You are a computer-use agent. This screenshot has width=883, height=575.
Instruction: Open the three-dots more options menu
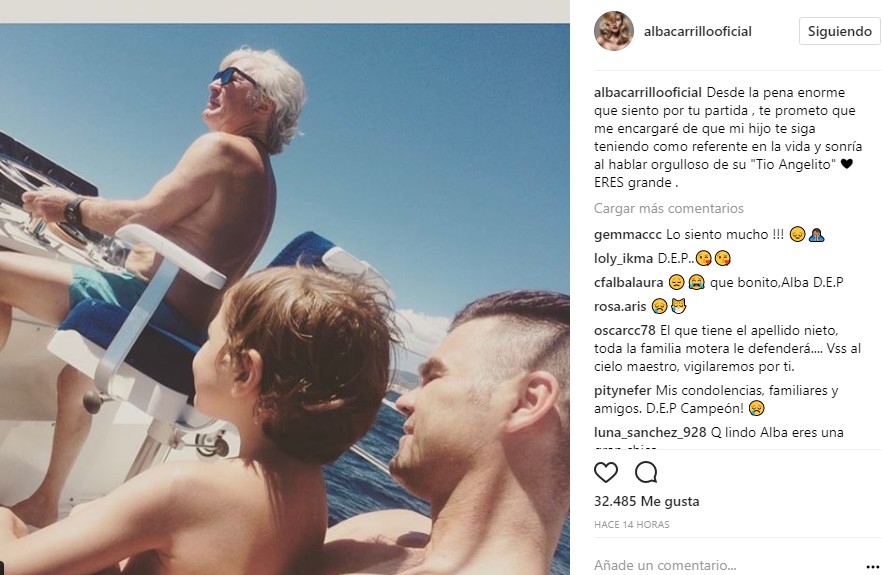pos(872,566)
